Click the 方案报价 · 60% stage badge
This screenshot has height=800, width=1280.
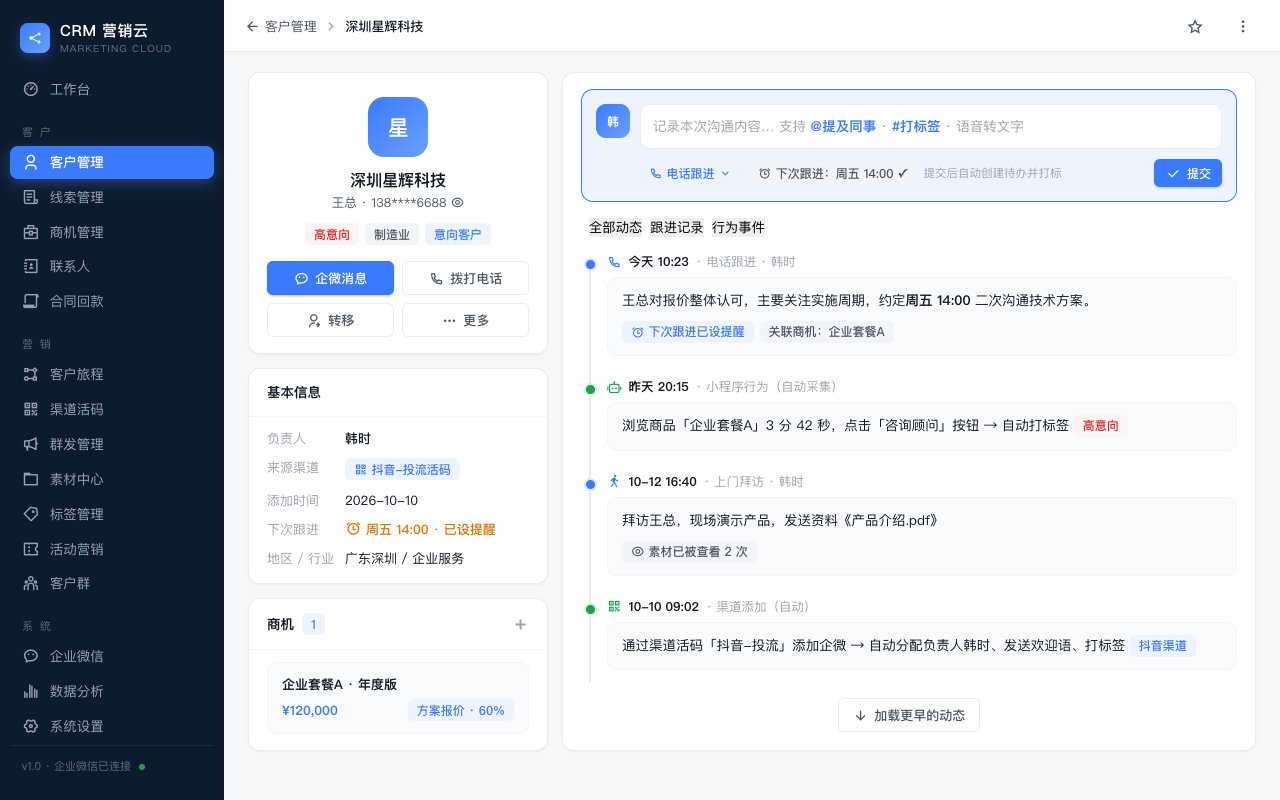click(461, 710)
